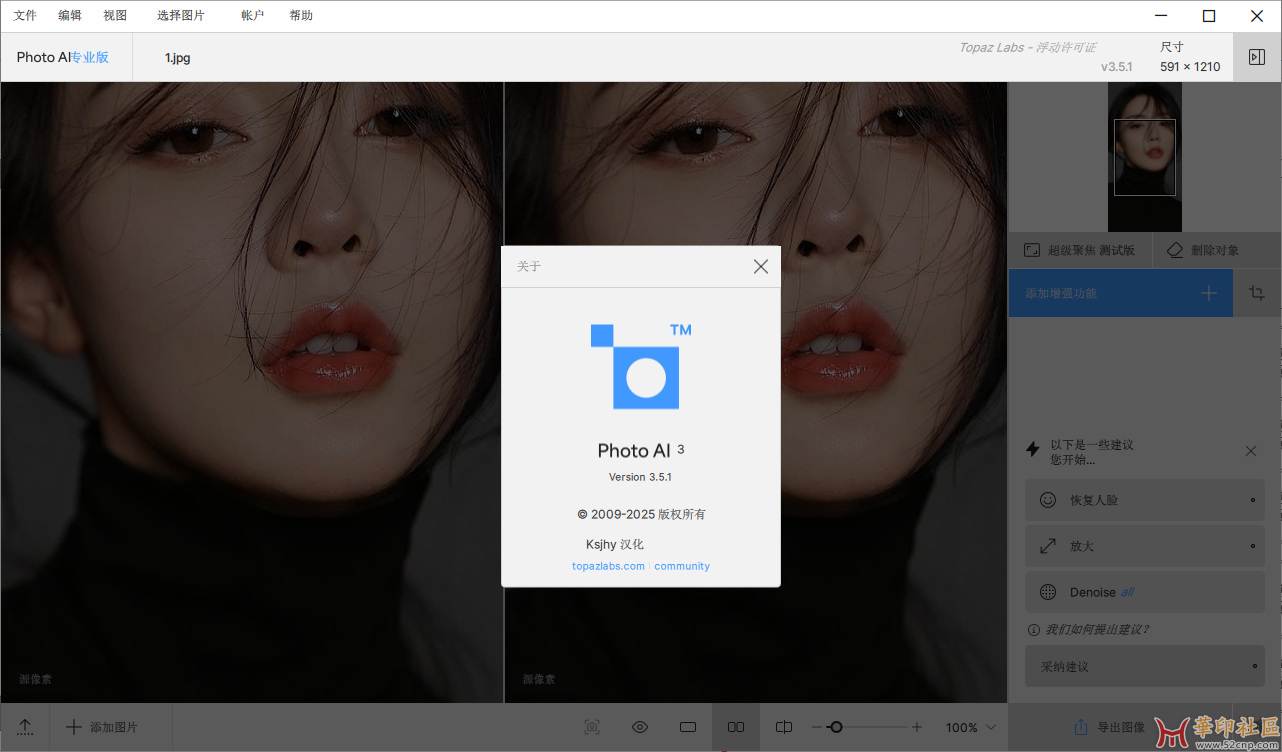The width and height of the screenshot is (1282, 752).
Task: Toggle the eye preview icon
Action: coord(640,727)
